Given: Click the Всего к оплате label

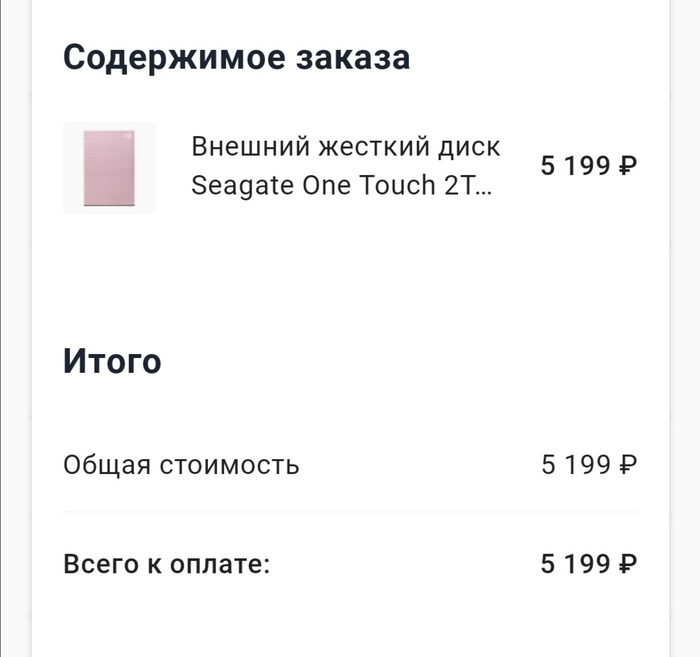Looking at the screenshot, I should tap(166, 564).
